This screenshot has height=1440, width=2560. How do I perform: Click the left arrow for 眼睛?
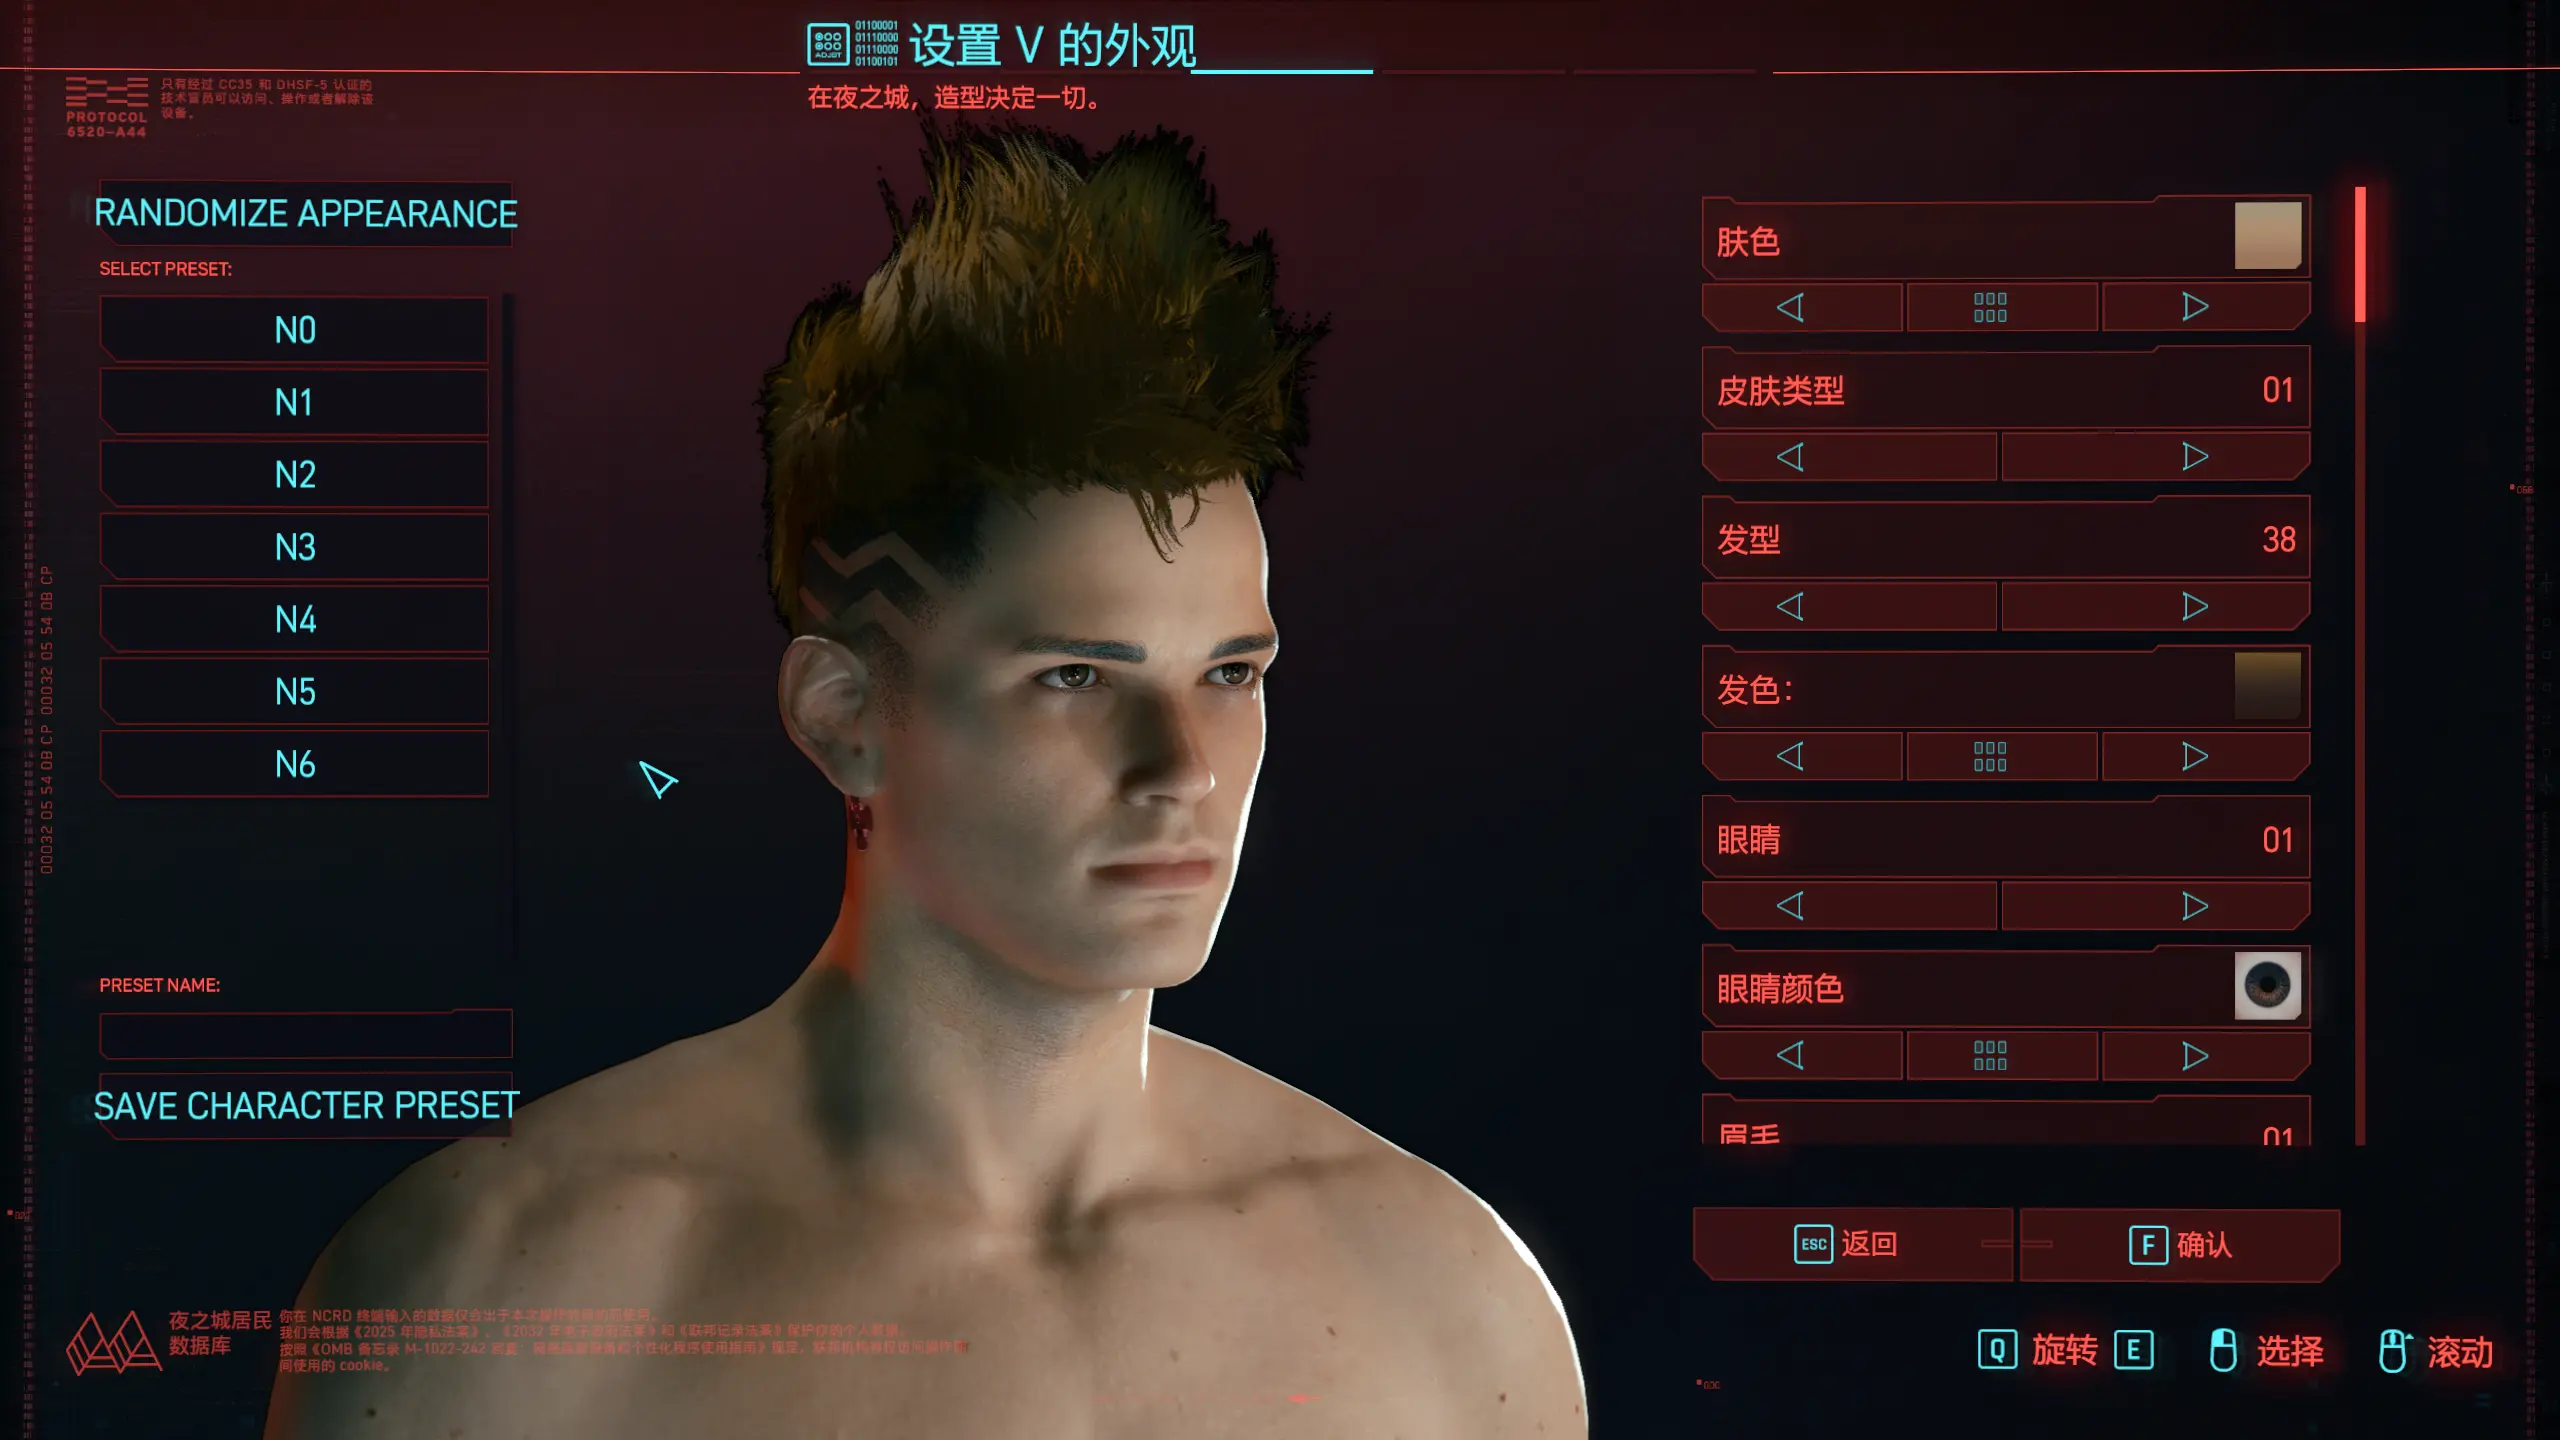(1790, 905)
